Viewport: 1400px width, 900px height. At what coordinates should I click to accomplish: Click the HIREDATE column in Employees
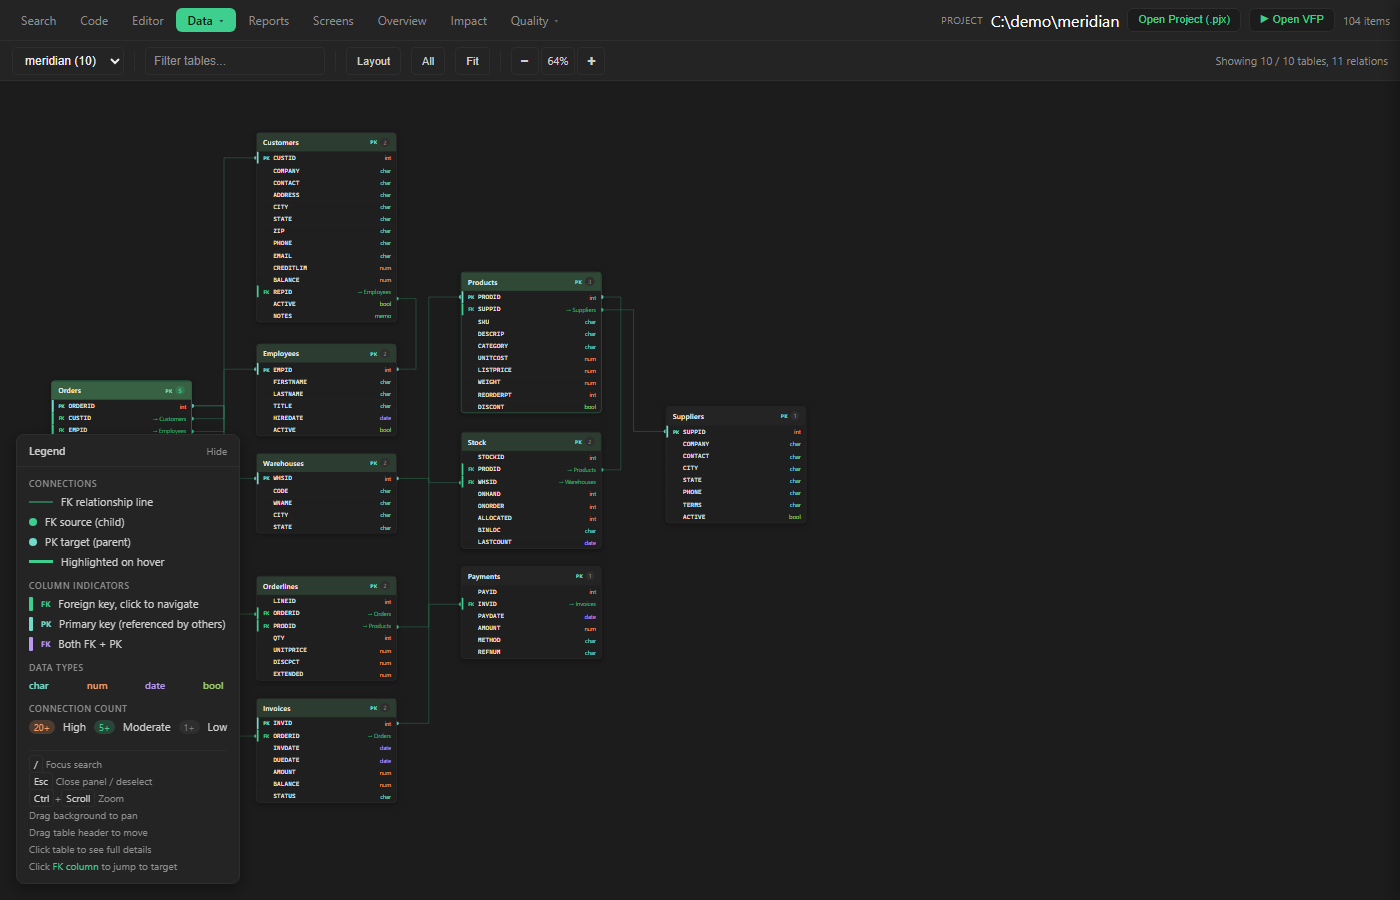pos(326,418)
